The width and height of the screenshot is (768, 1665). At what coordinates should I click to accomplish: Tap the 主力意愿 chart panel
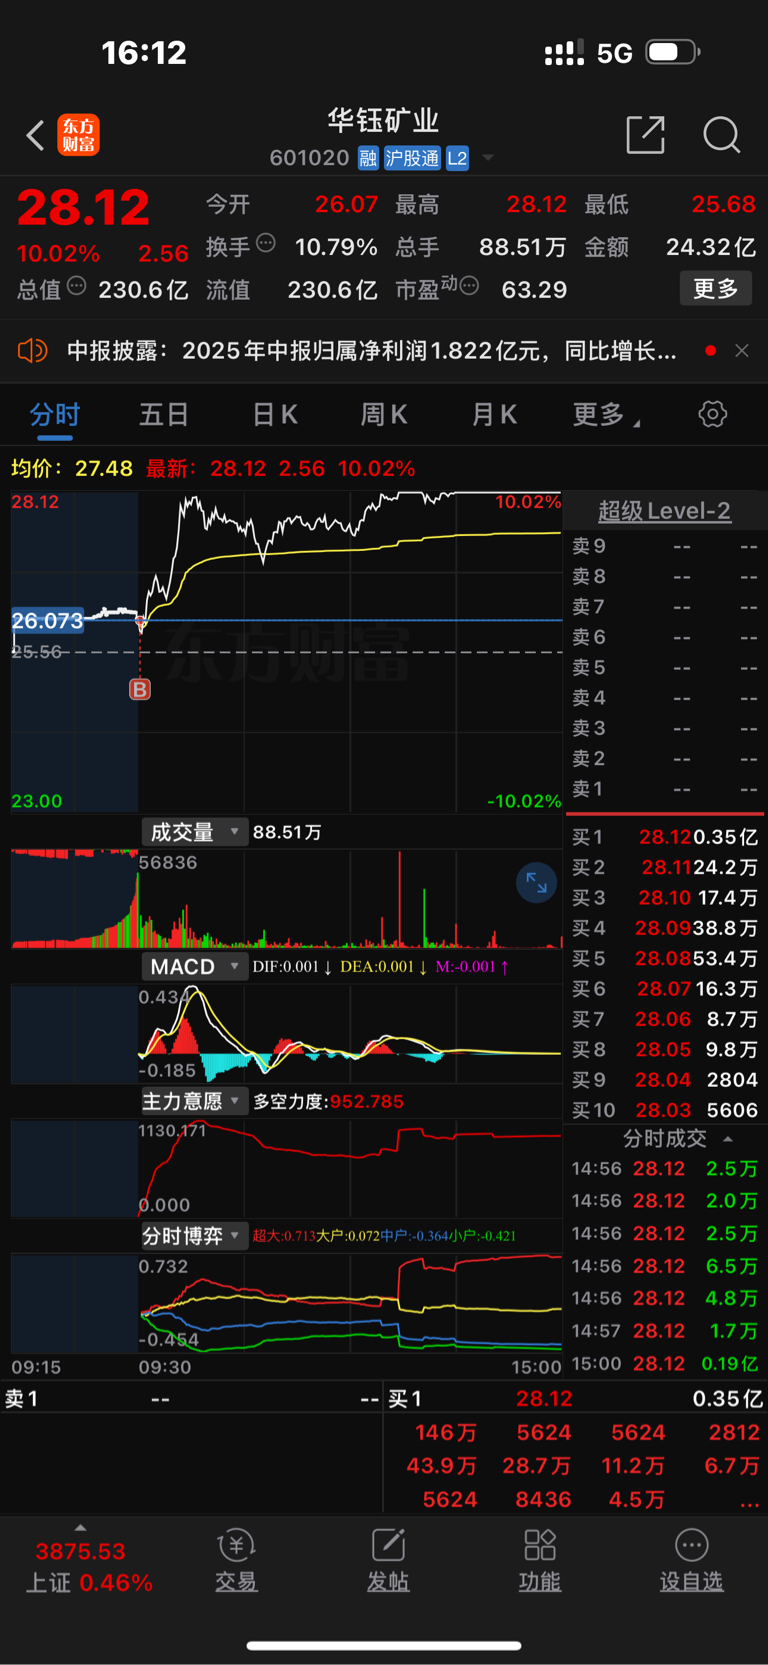click(x=286, y=1168)
